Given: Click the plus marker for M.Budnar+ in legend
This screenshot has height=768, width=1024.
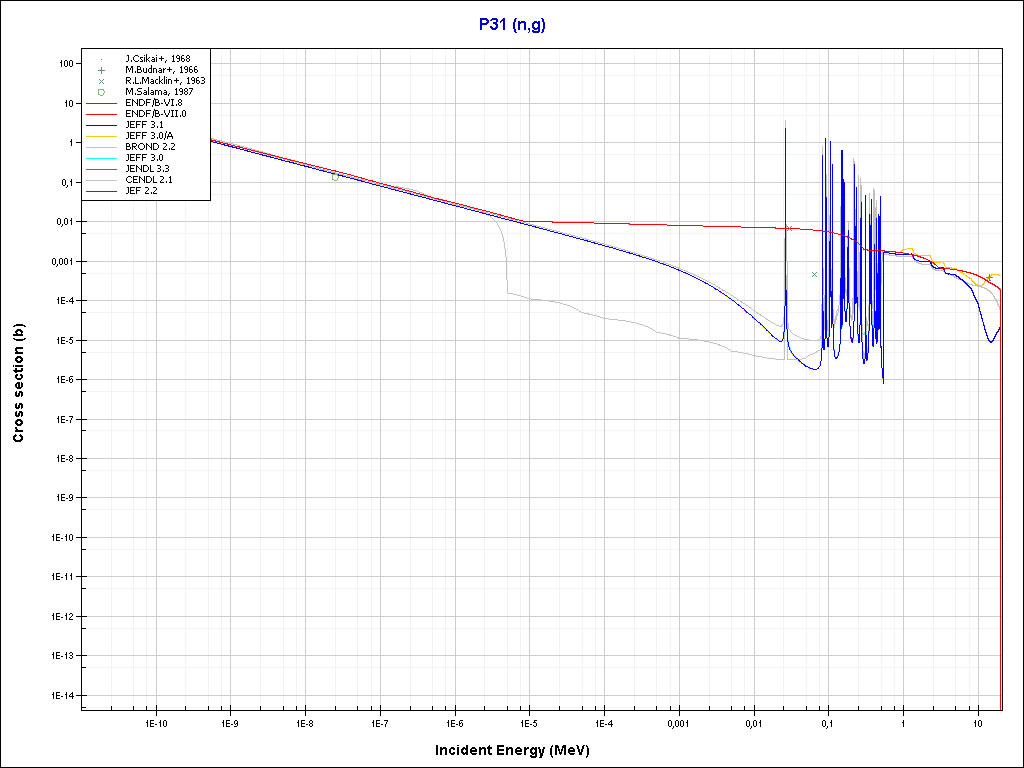Looking at the screenshot, I should tap(101, 70).
